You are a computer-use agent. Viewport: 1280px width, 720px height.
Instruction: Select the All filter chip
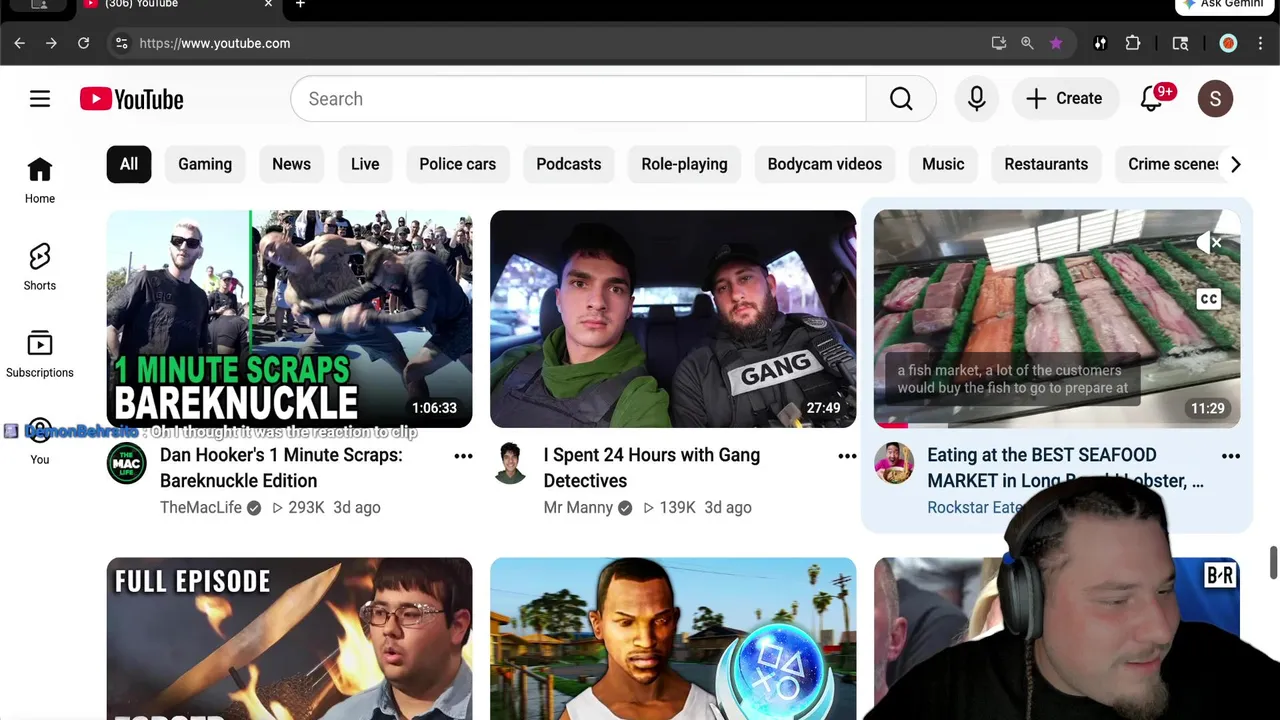129,164
